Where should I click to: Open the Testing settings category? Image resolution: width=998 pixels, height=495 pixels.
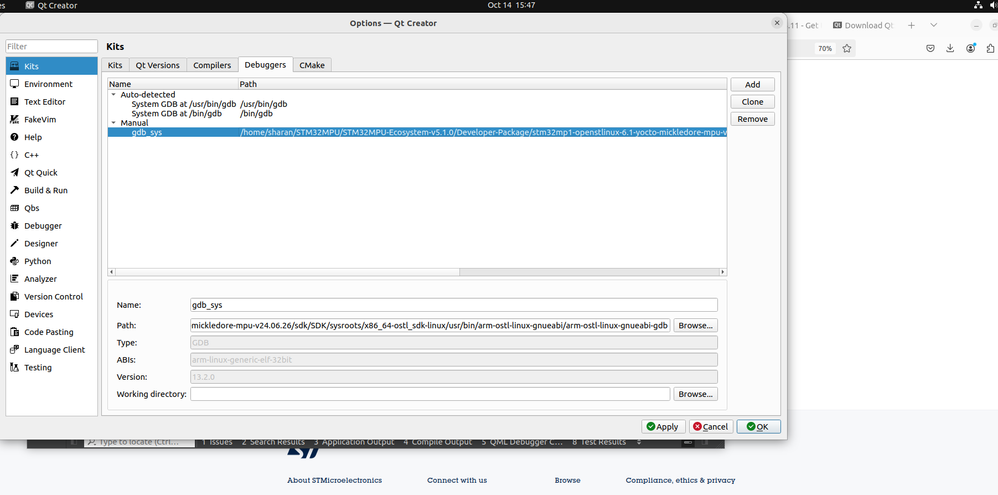click(52, 367)
